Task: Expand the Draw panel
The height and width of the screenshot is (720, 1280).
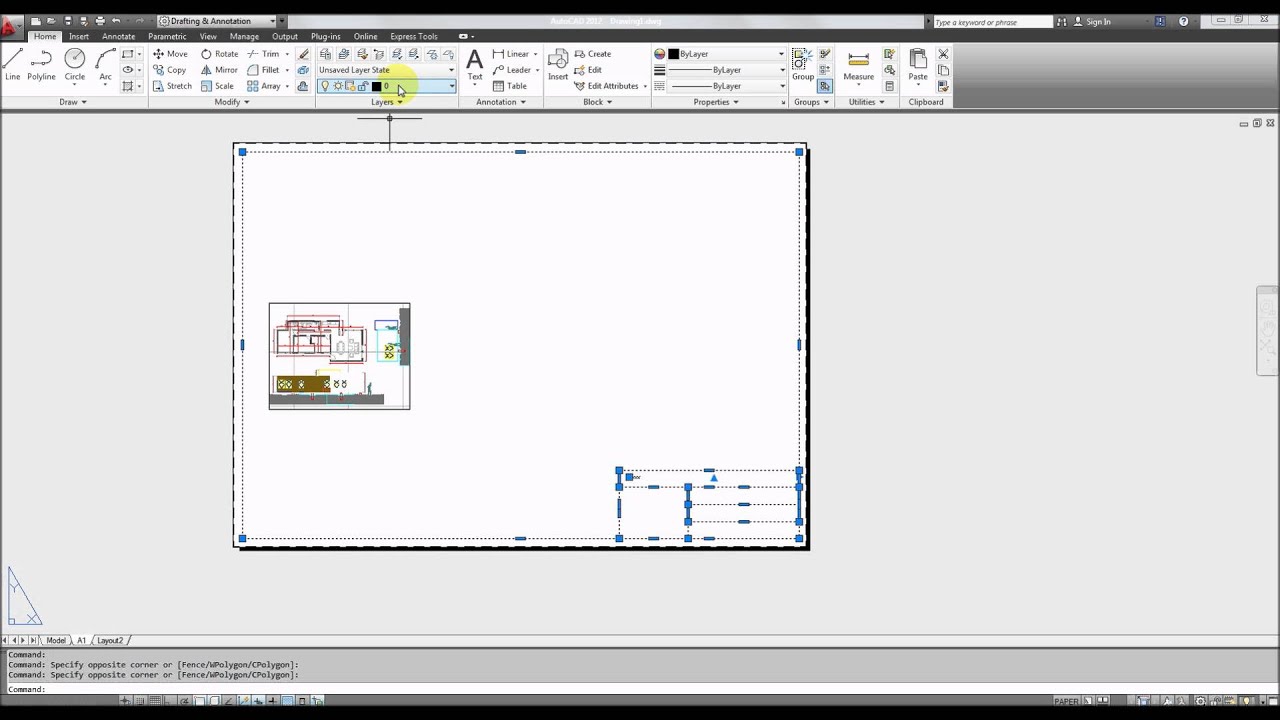Action: pyautogui.click(x=73, y=102)
